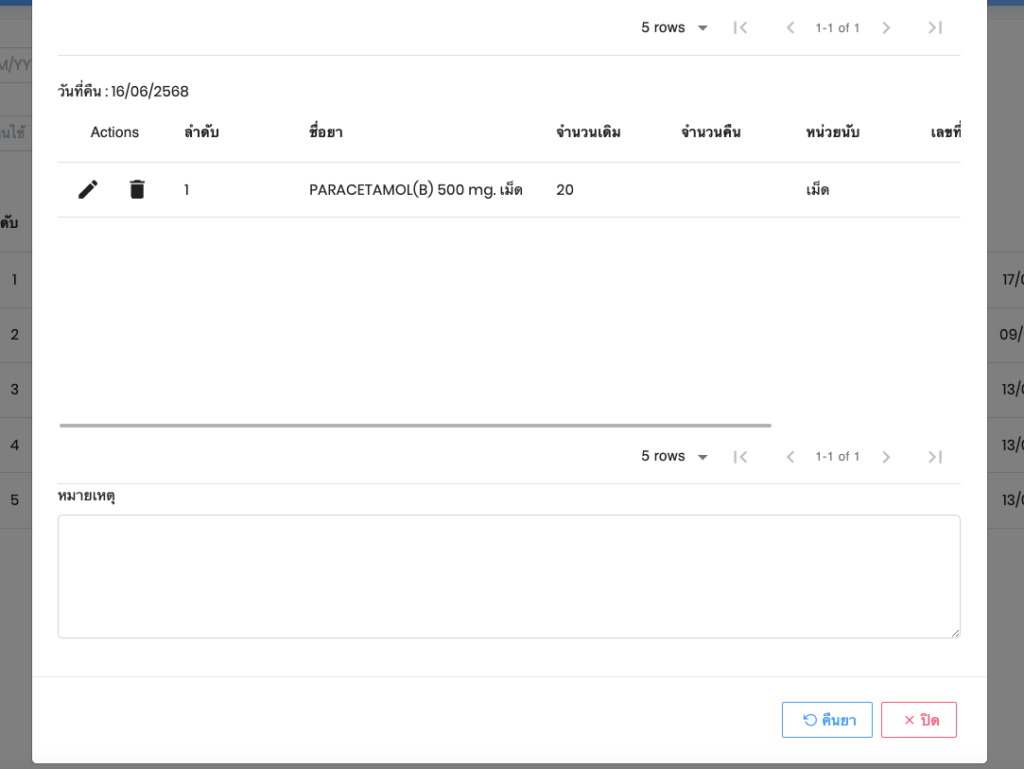Delete the PARACETAMOL row with trash icon

(x=137, y=189)
